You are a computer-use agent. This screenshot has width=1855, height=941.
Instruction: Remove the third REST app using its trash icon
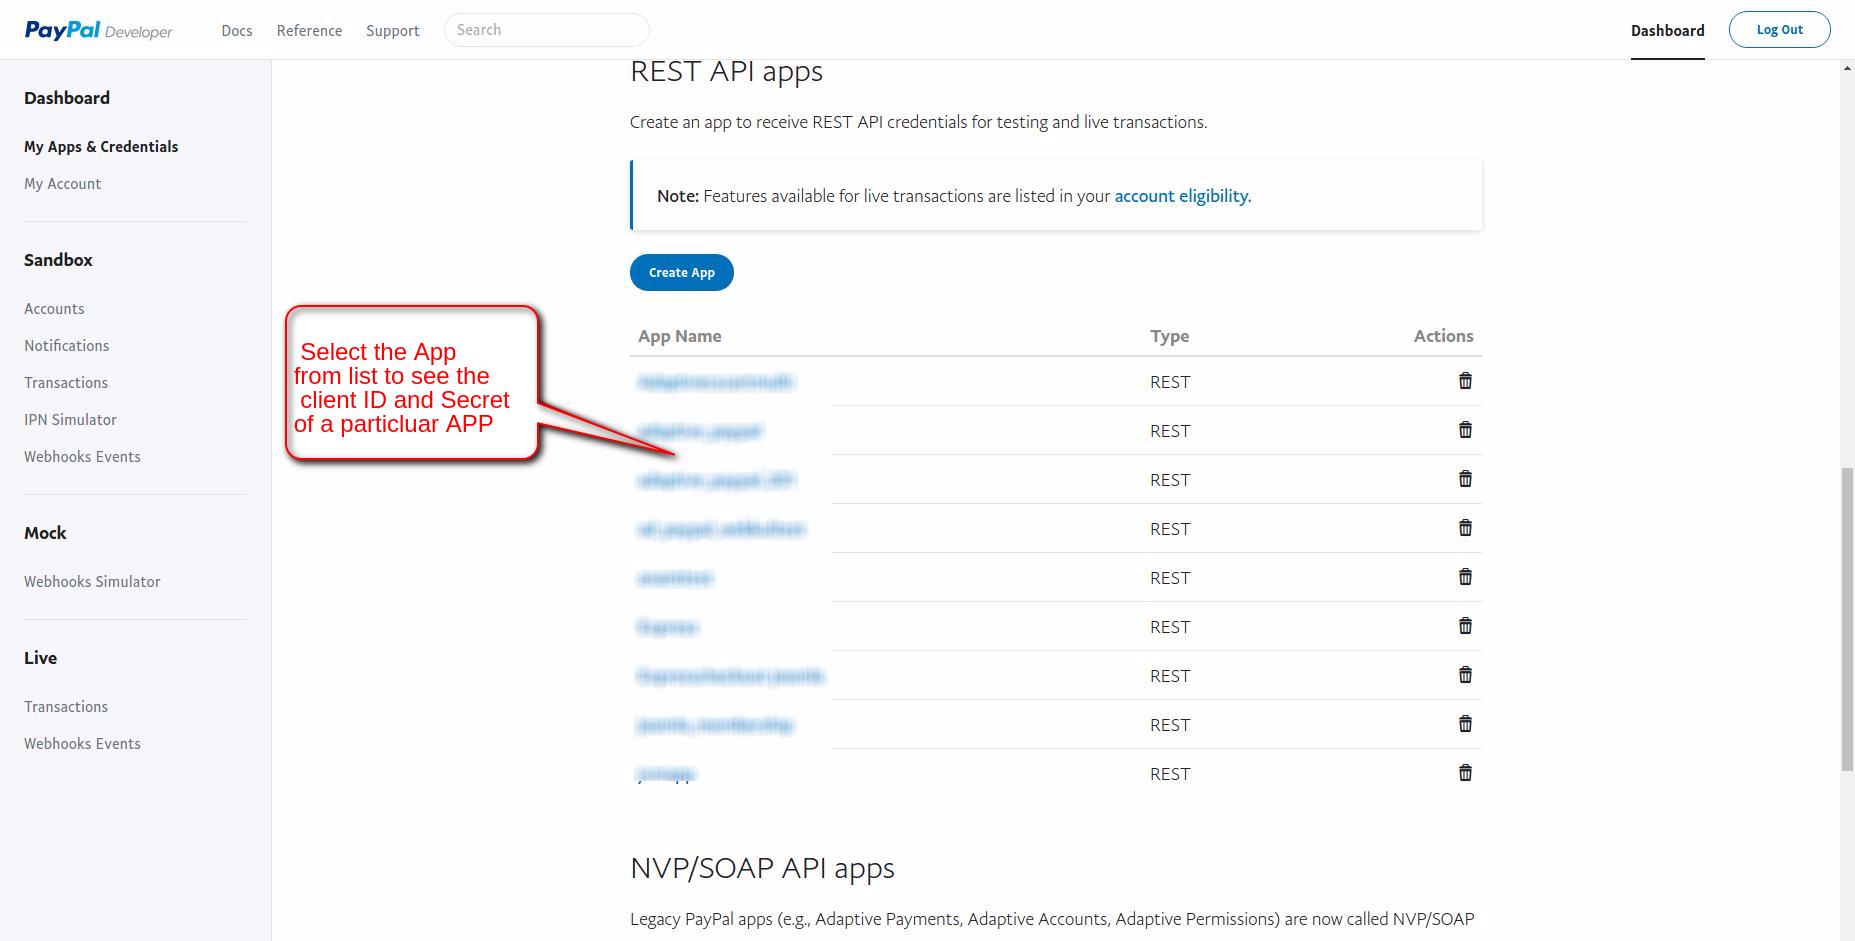[x=1465, y=479]
